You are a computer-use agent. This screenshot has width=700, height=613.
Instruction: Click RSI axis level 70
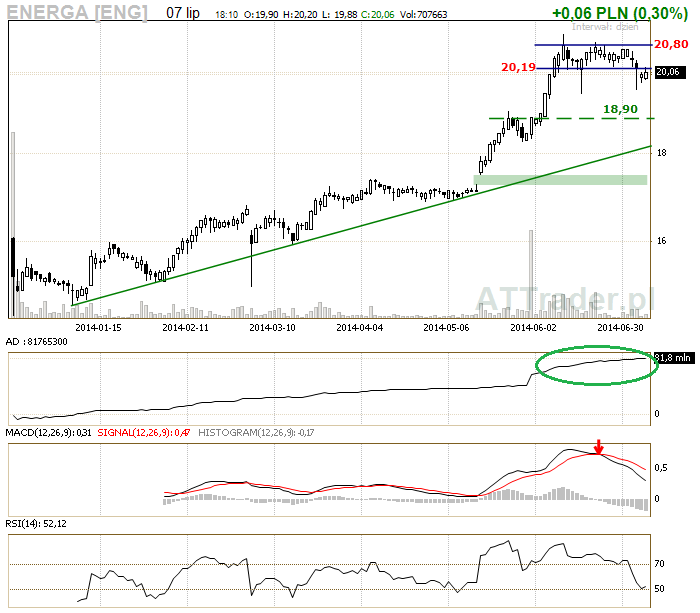[659, 564]
